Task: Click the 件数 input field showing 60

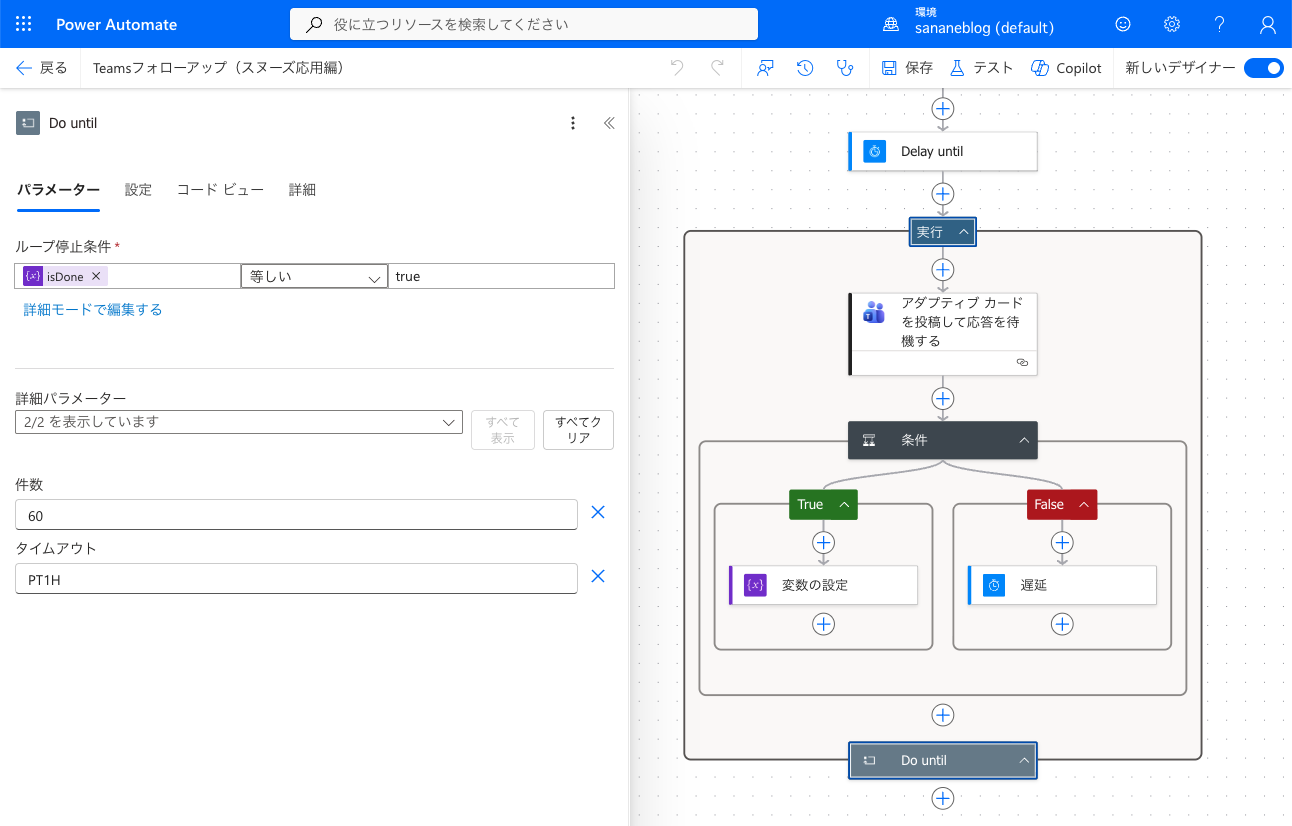Action: [296, 515]
